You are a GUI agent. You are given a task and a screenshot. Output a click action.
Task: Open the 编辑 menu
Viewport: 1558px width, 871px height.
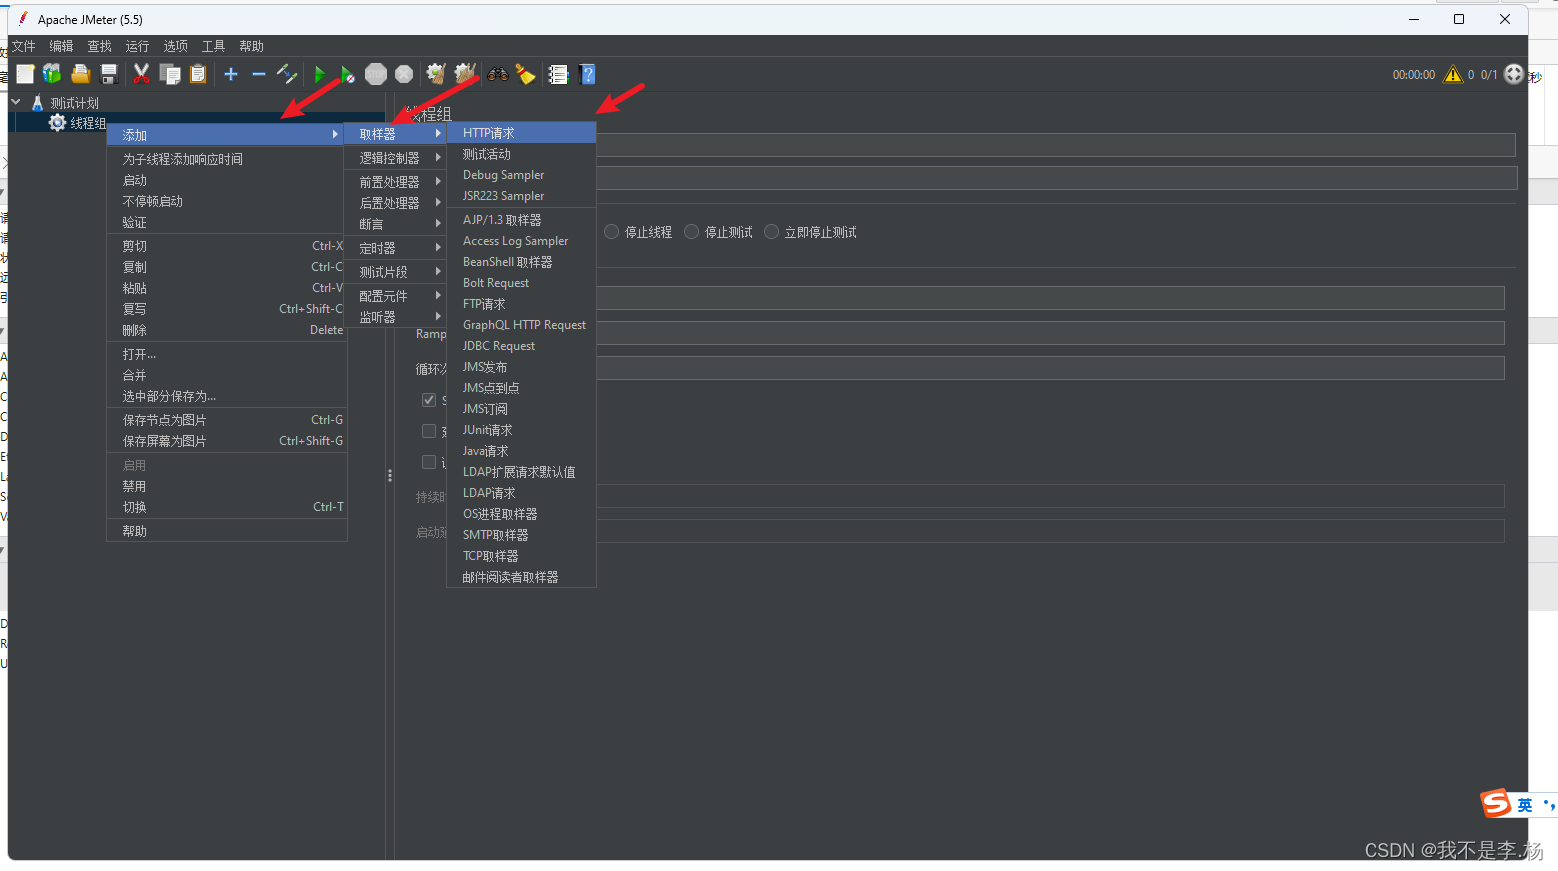(62, 46)
